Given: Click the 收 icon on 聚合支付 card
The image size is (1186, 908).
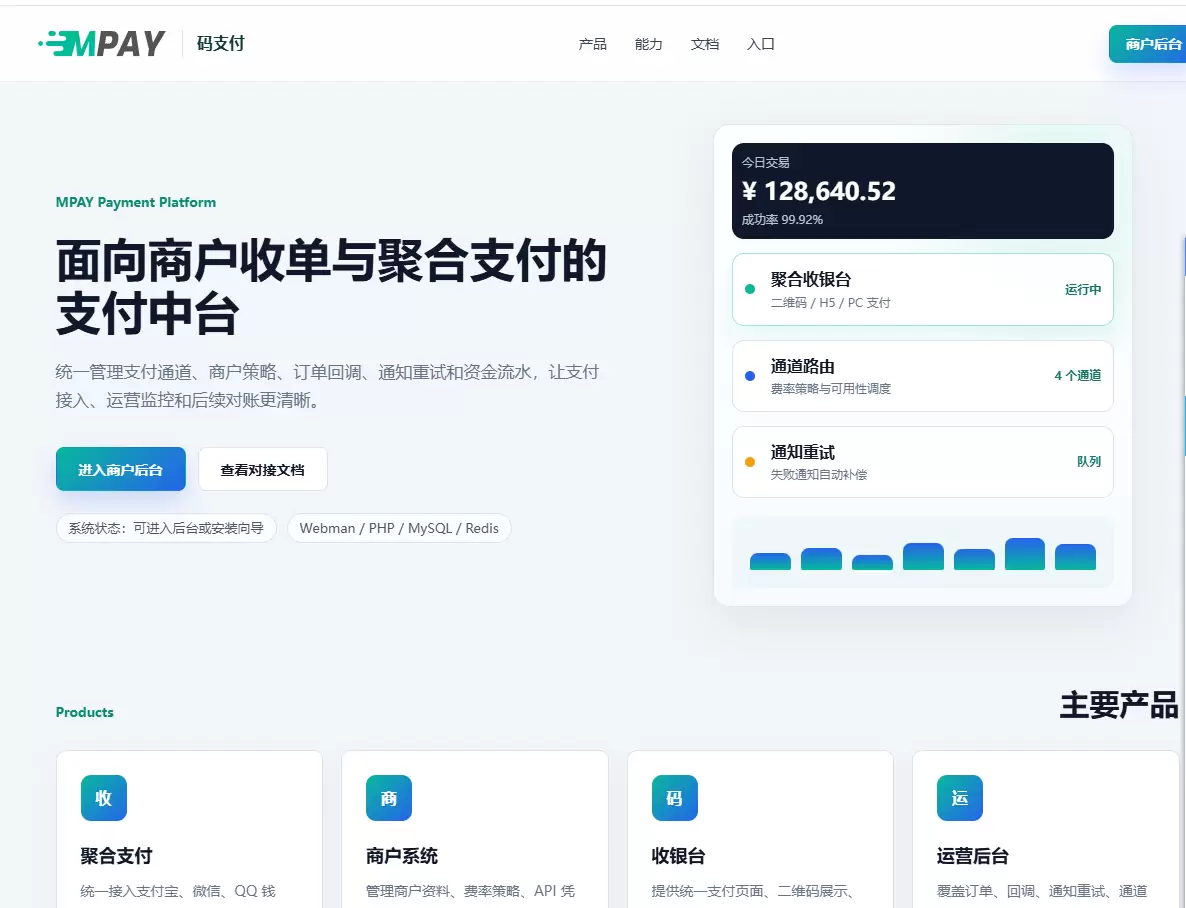Looking at the screenshot, I should [104, 798].
